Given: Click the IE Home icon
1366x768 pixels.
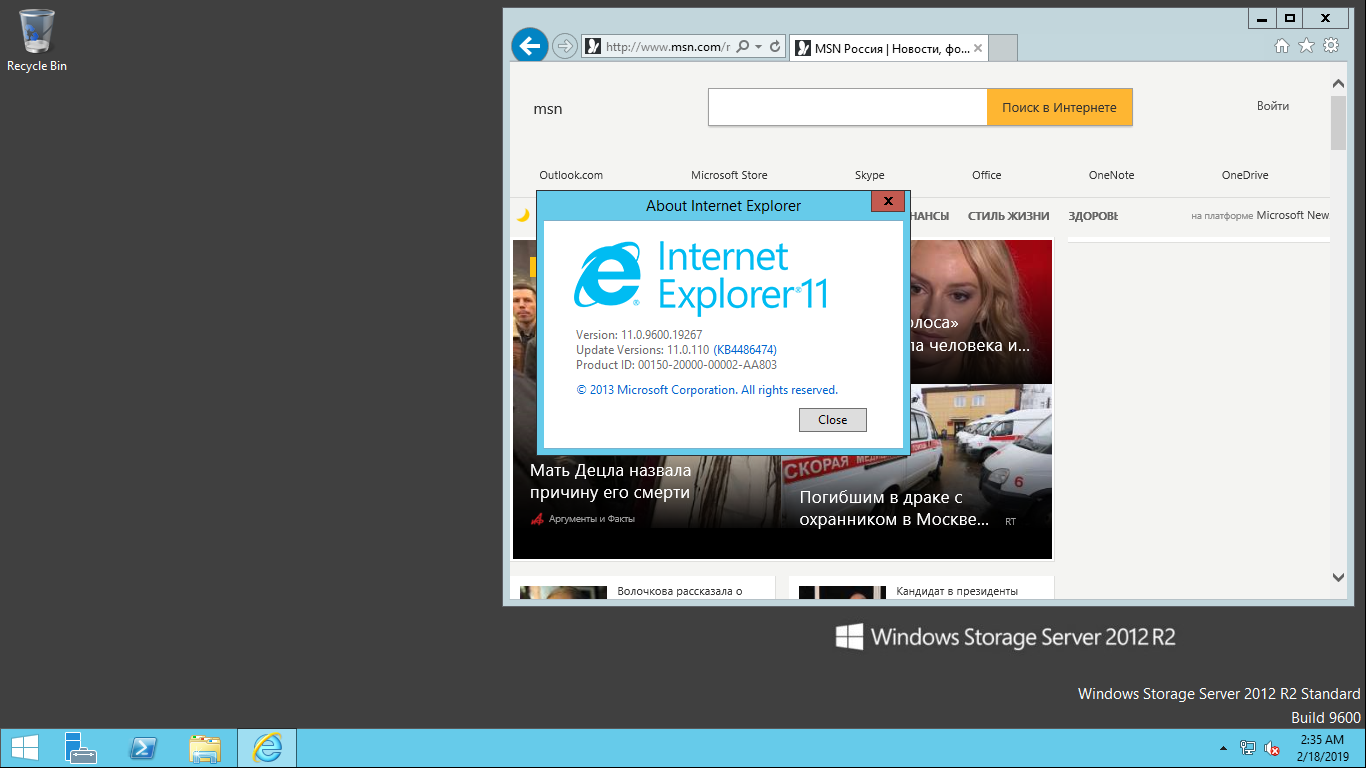Looking at the screenshot, I should point(1282,46).
